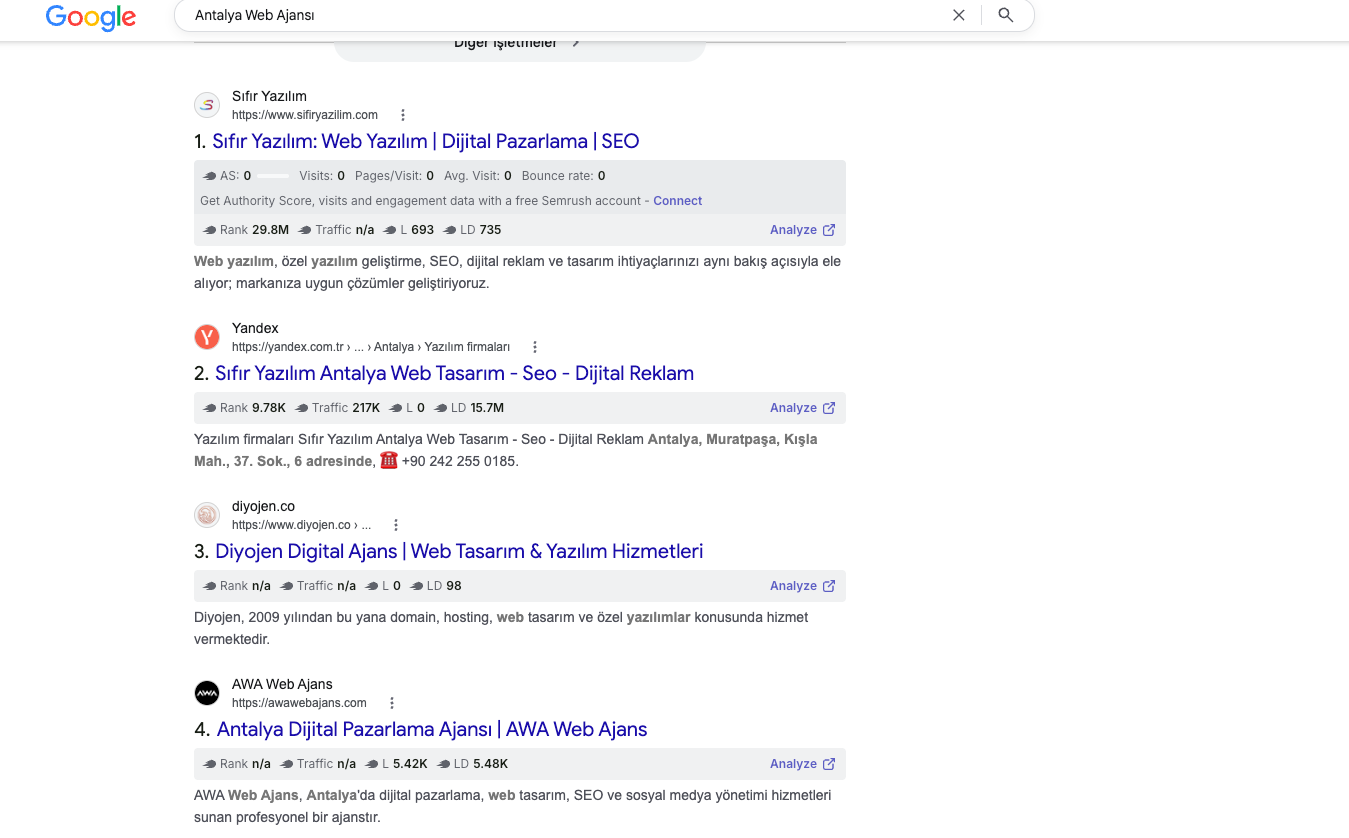Open result Sıfır Yazılım: Web Yazılım title
1349x838 pixels.
tap(425, 141)
